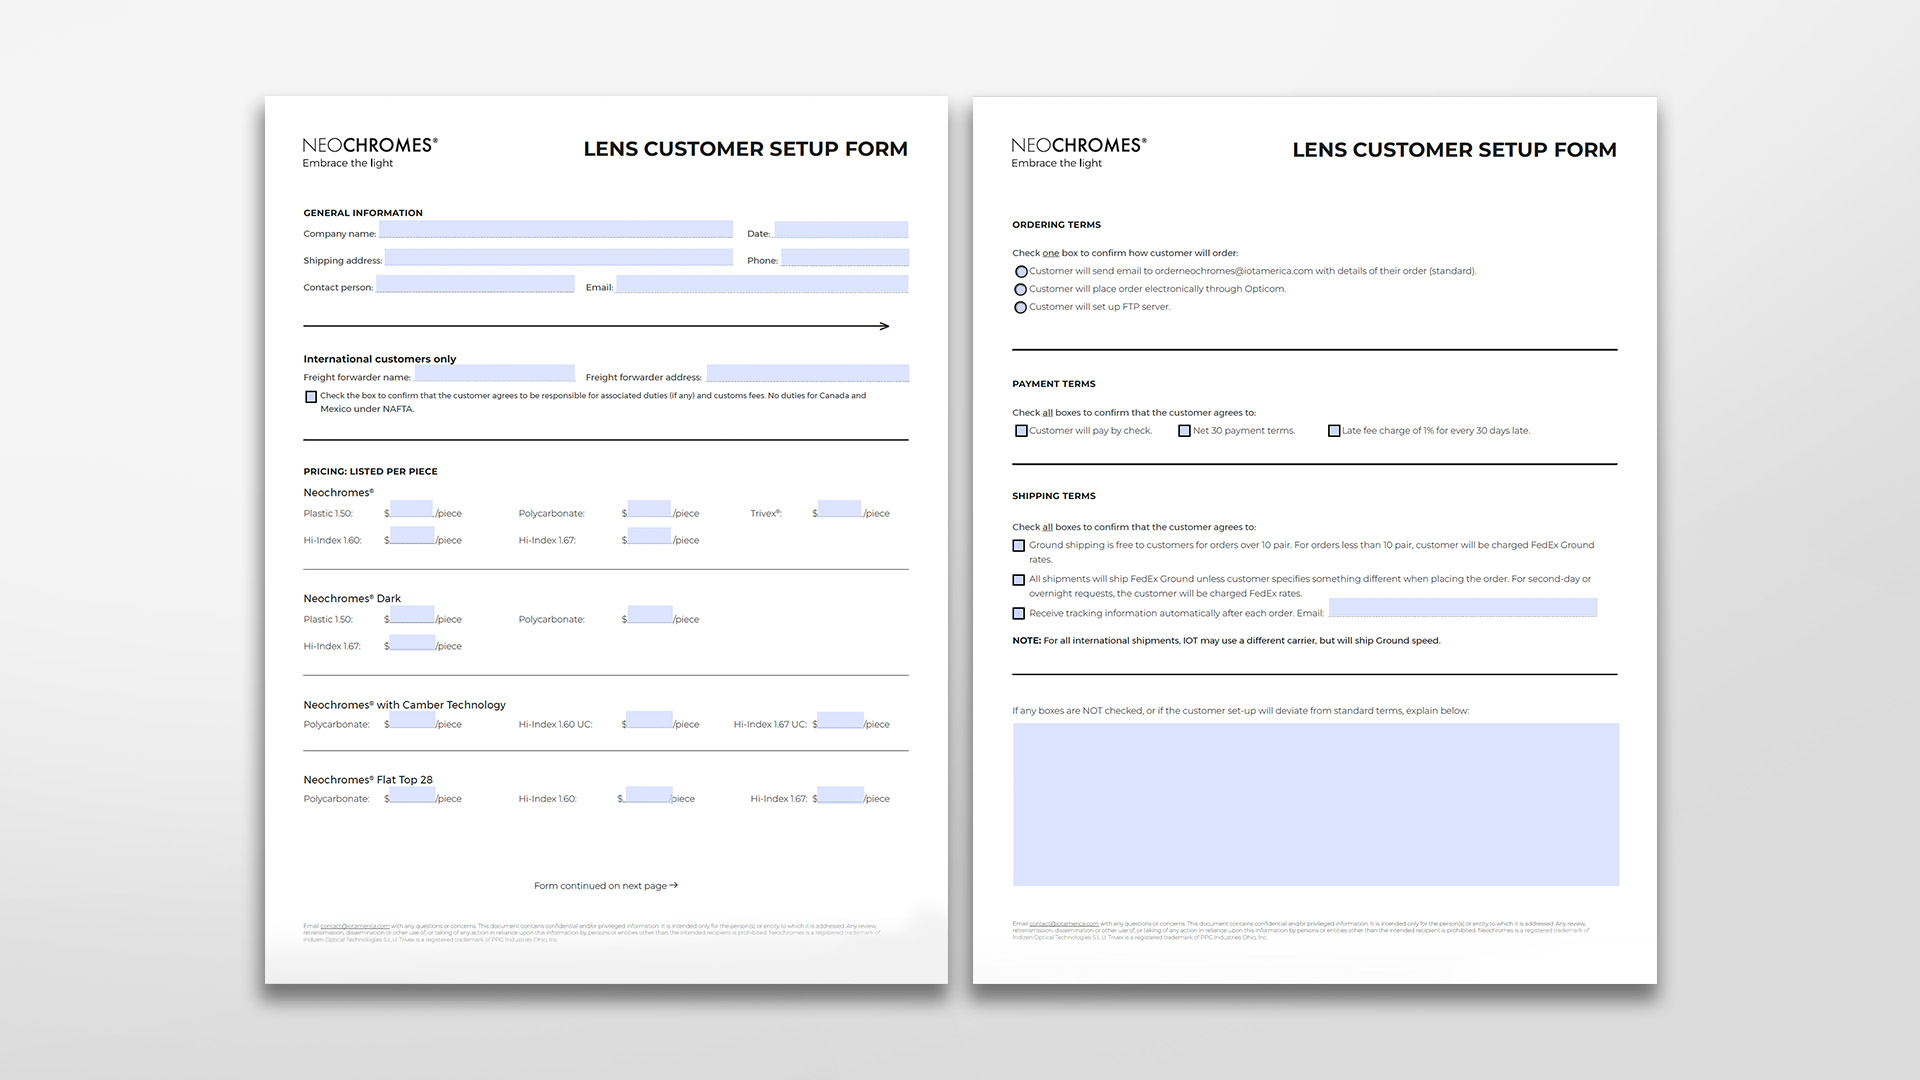Click the ORDERING TERMS heading
This screenshot has width=1920, height=1080.
[1056, 225]
